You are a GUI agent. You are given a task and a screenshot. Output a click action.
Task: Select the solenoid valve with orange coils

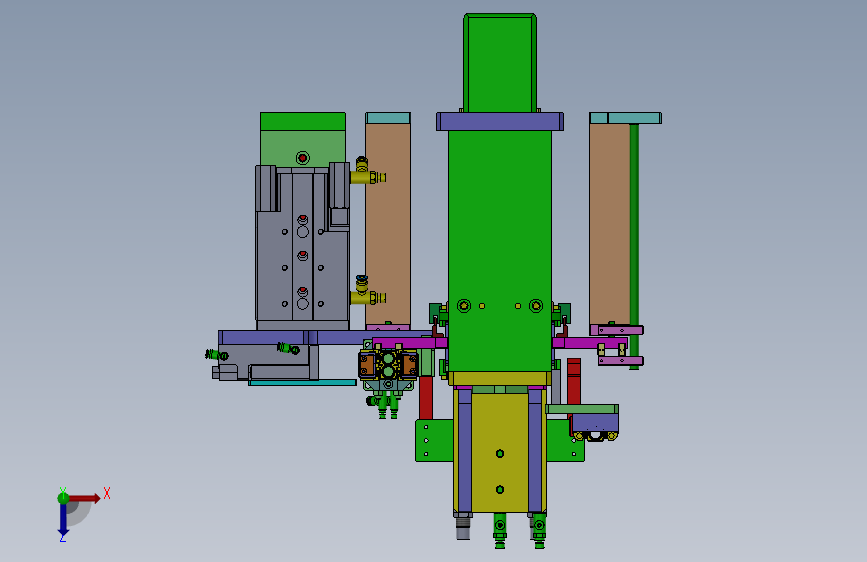pos(388,365)
